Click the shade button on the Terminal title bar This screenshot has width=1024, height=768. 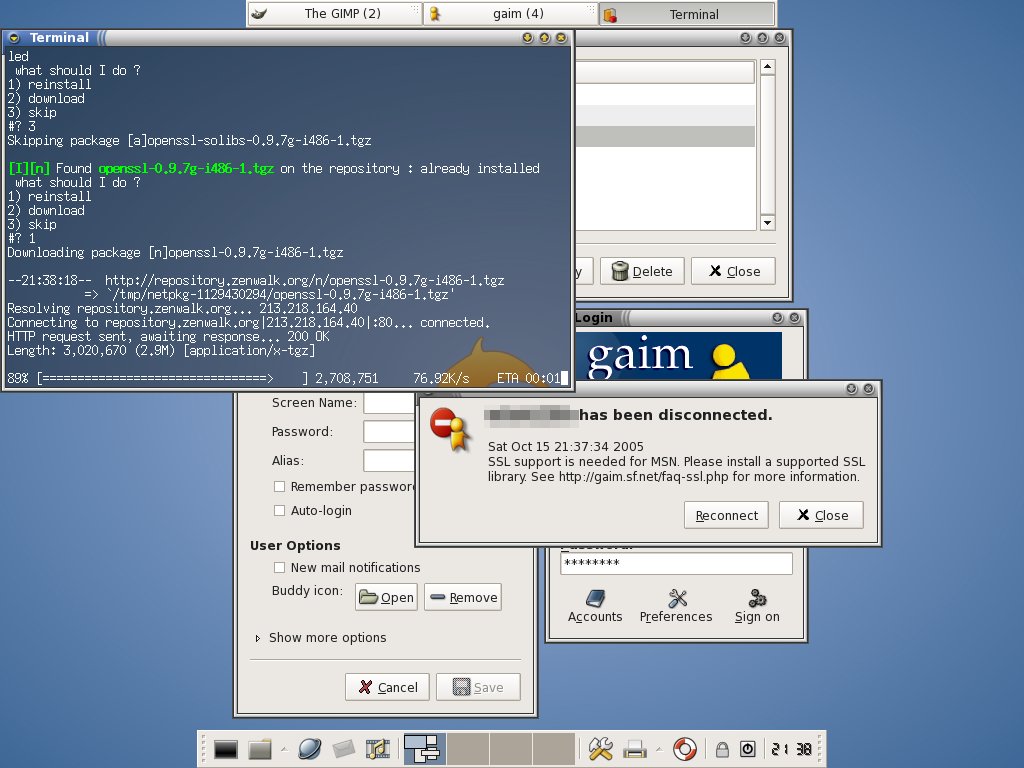point(528,38)
